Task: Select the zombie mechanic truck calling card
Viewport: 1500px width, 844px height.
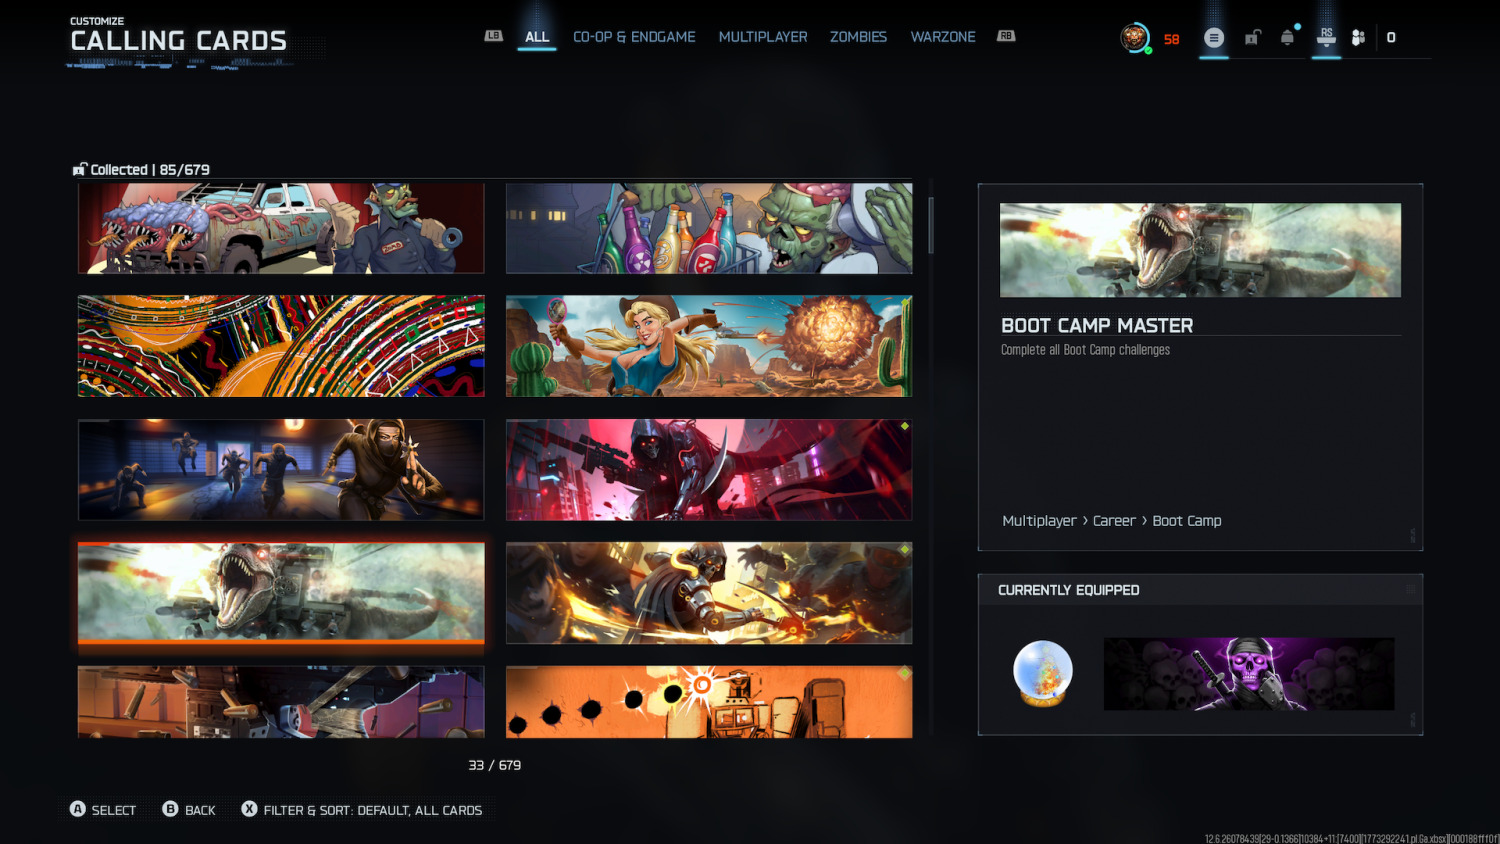Action: [x=281, y=228]
